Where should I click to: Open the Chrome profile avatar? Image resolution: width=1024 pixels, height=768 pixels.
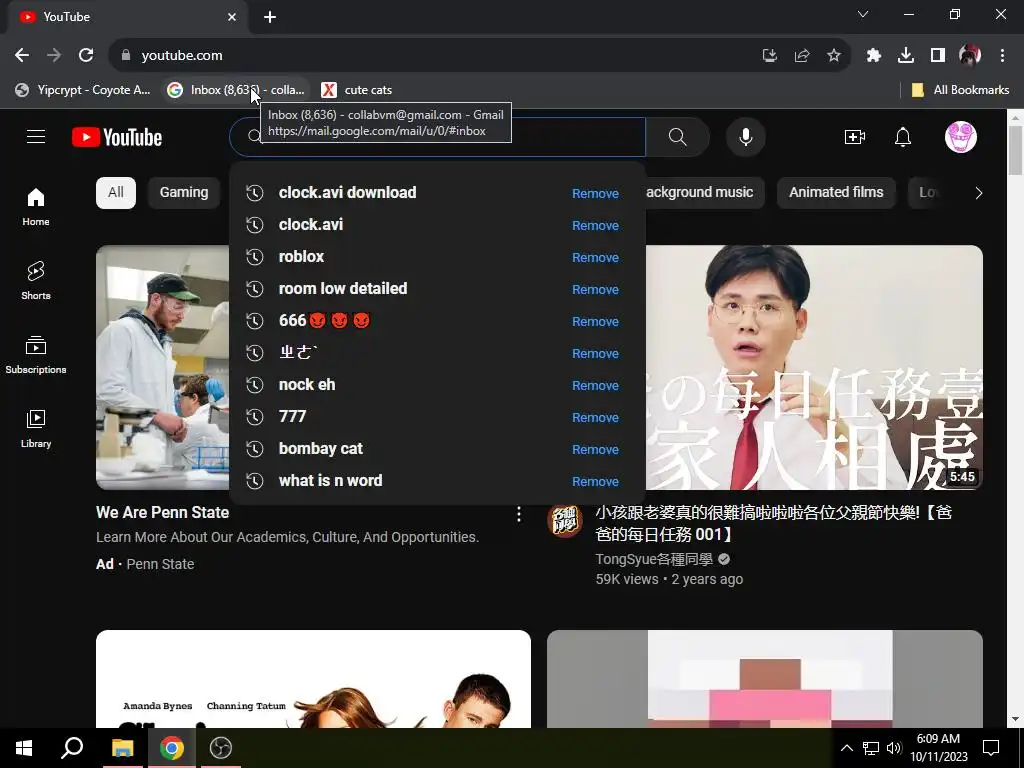pos(970,56)
